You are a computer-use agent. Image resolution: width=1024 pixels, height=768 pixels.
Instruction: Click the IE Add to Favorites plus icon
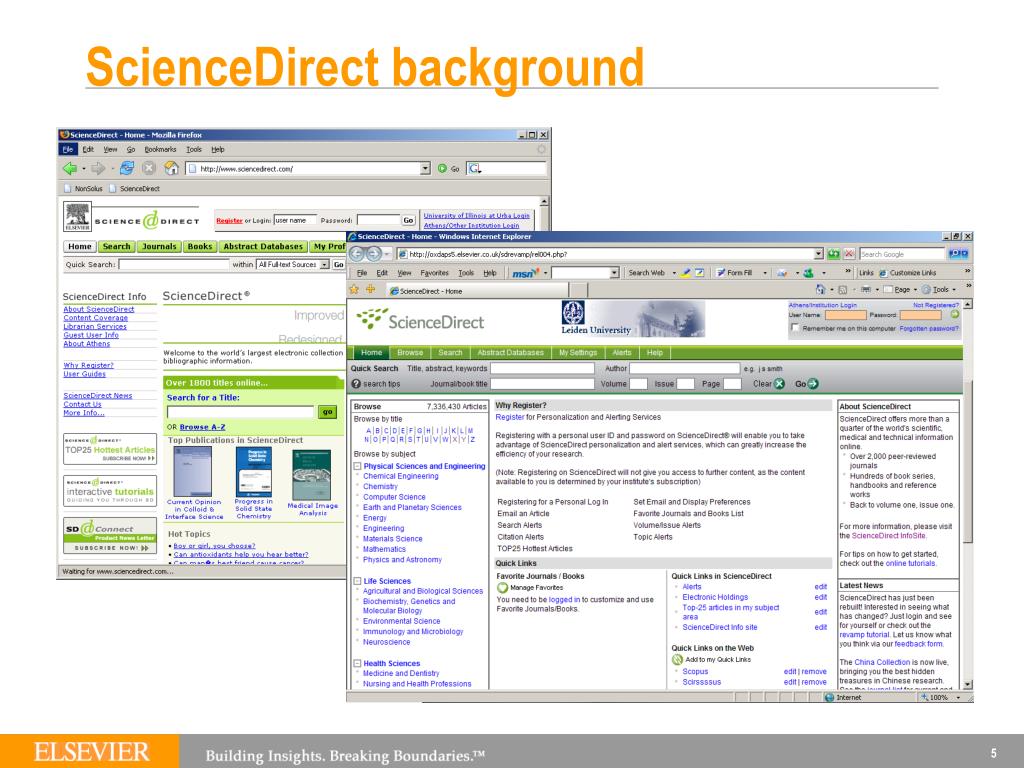click(x=370, y=289)
